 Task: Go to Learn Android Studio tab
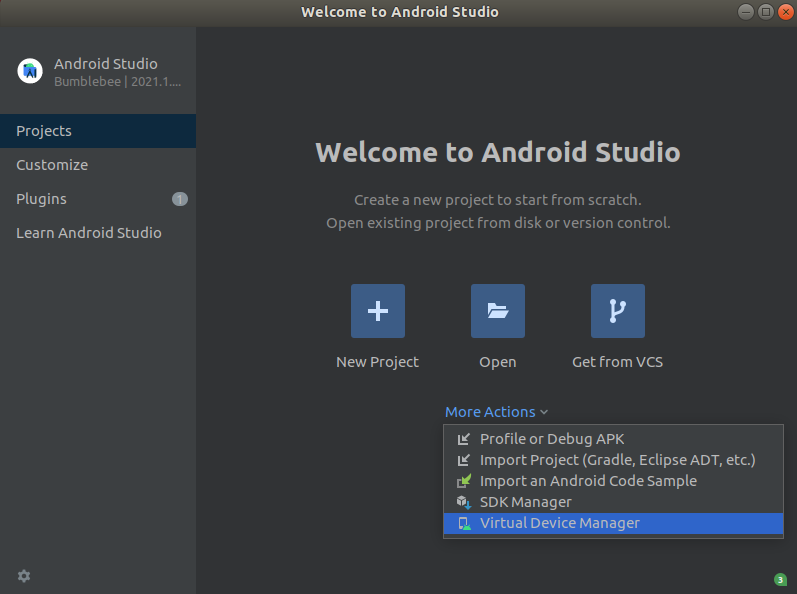[98, 233]
